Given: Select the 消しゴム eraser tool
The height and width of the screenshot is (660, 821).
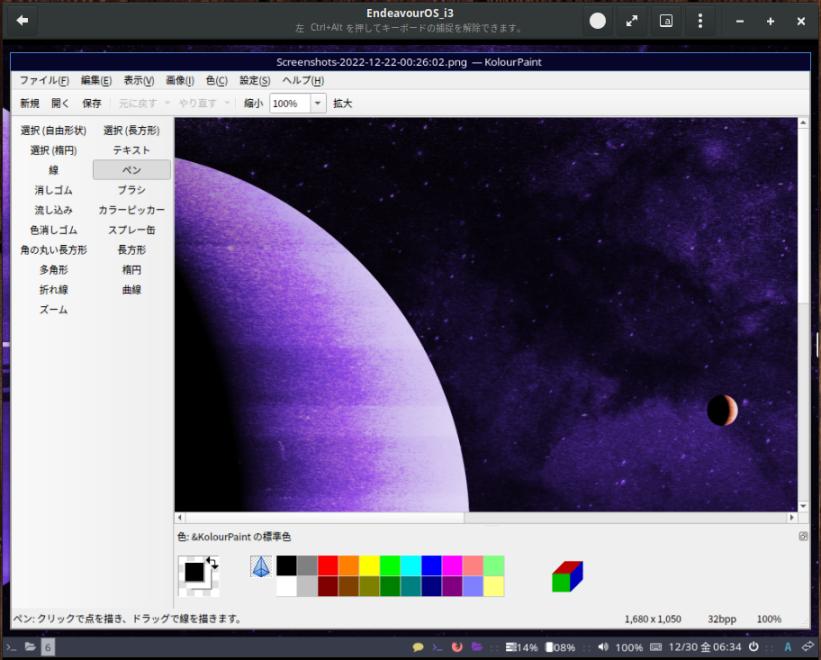Looking at the screenshot, I should pyautogui.click(x=53, y=190).
